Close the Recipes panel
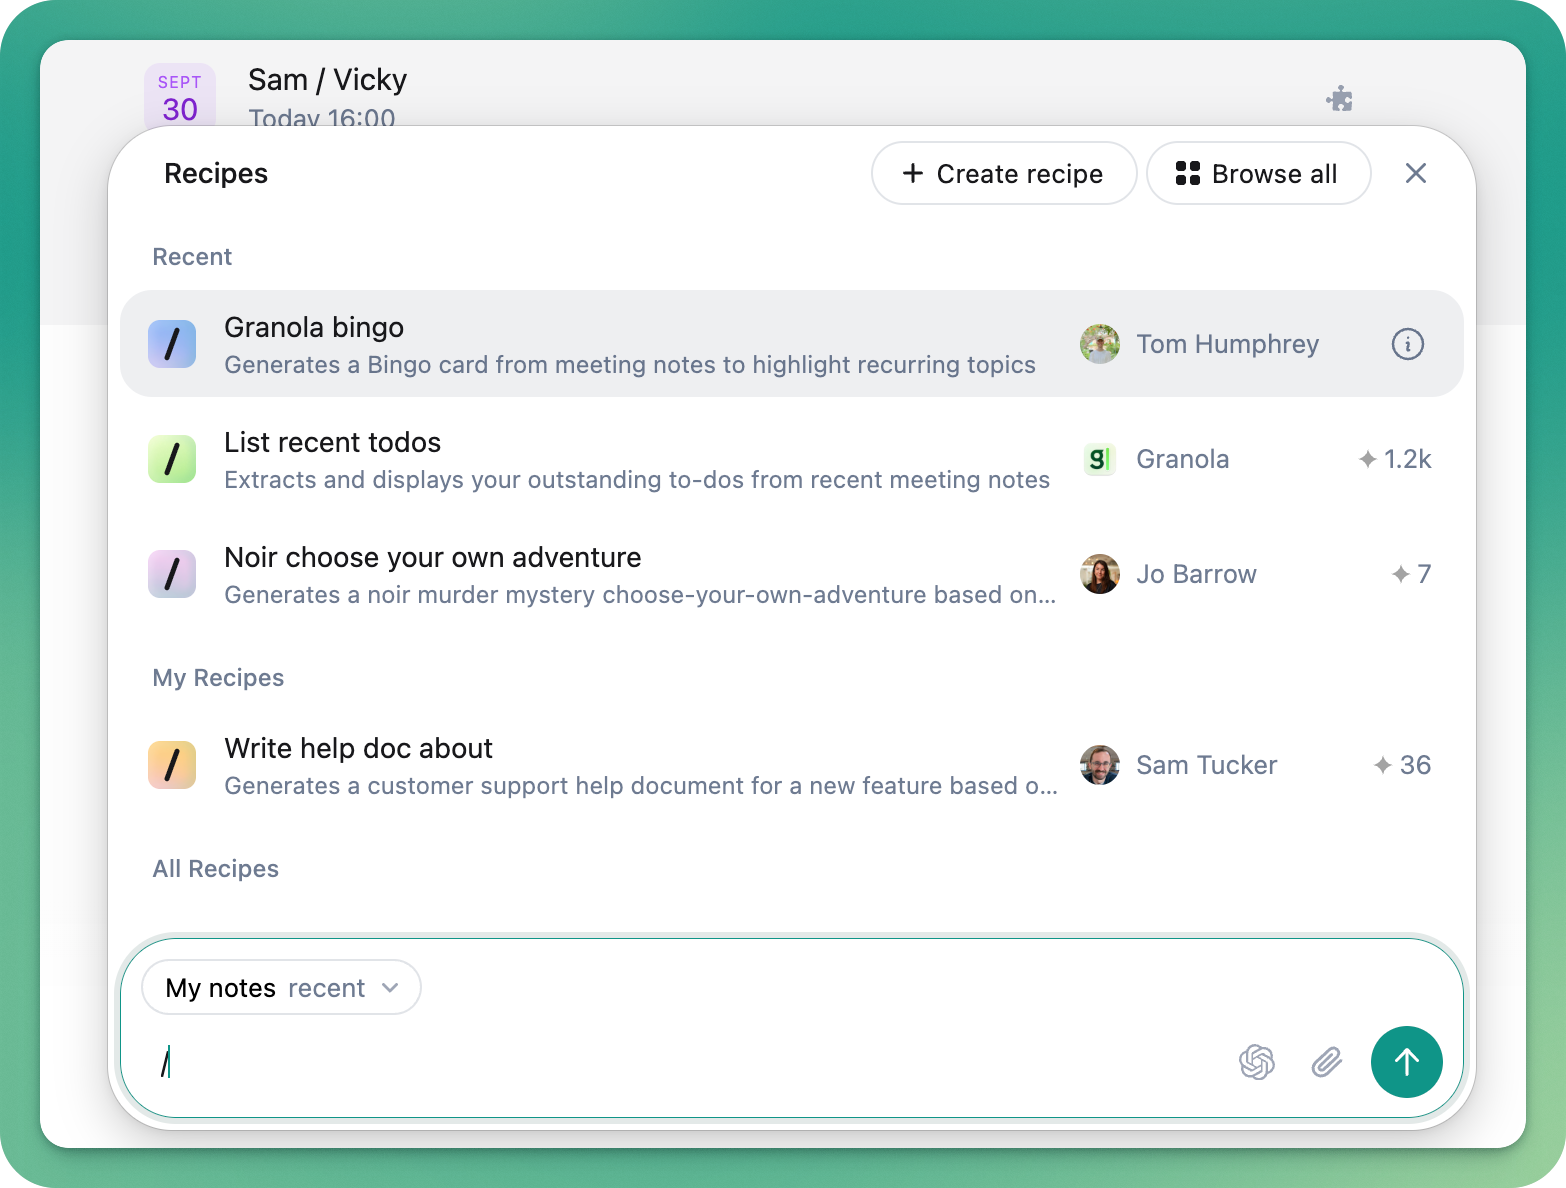Viewport: 1566px width, 1188px height. [x=1415, y=173]
